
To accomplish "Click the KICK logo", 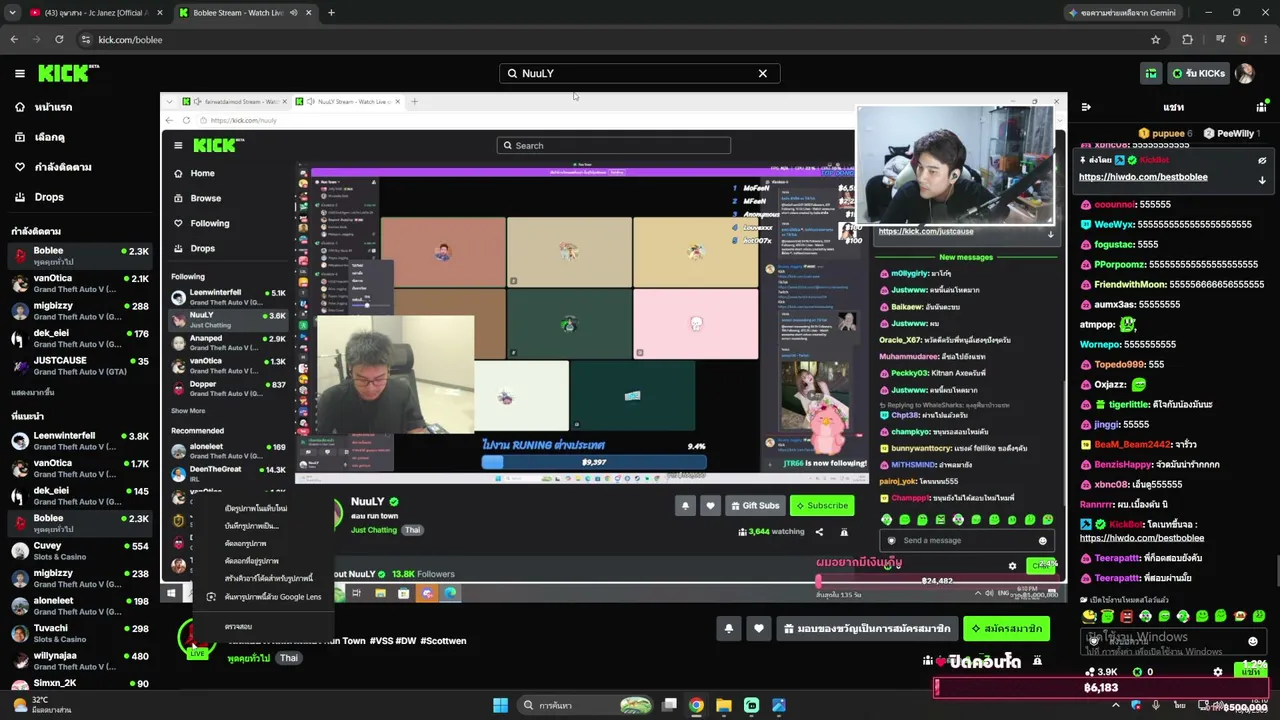I will point(68,73).
